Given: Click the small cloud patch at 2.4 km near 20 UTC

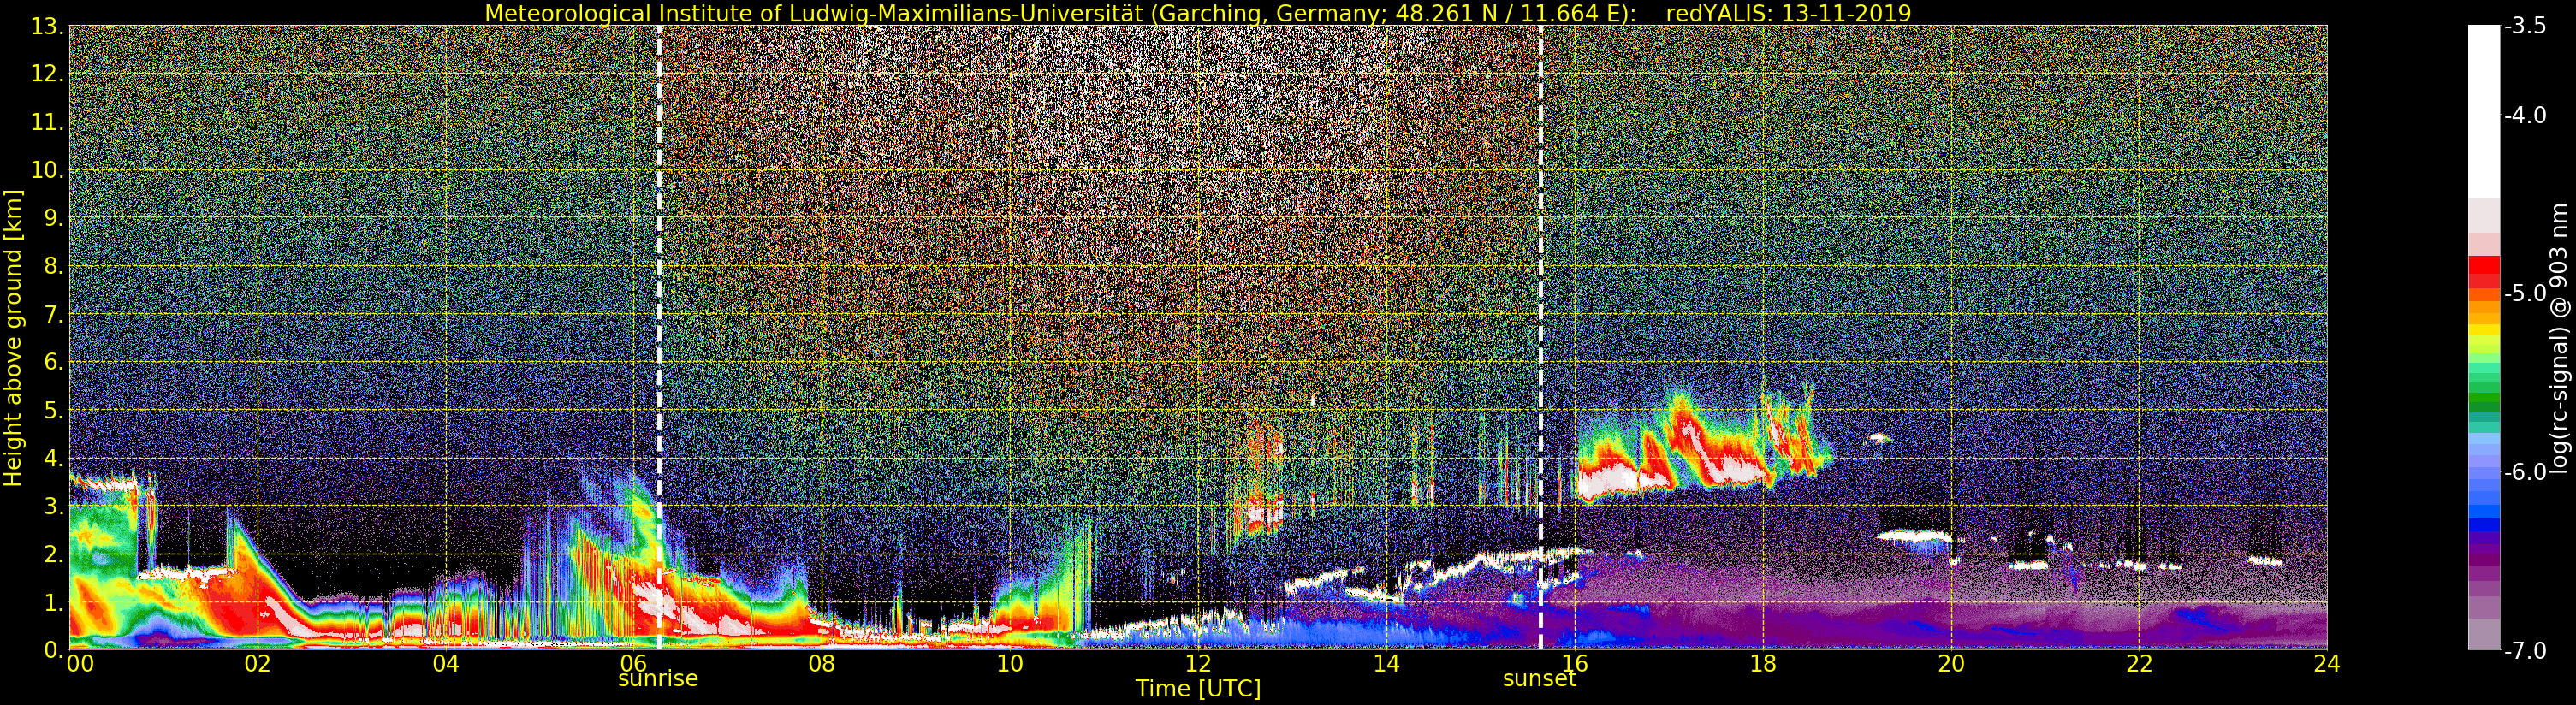Looking at the screenshot, I should pyautogui.click(x=1915, y=537).
